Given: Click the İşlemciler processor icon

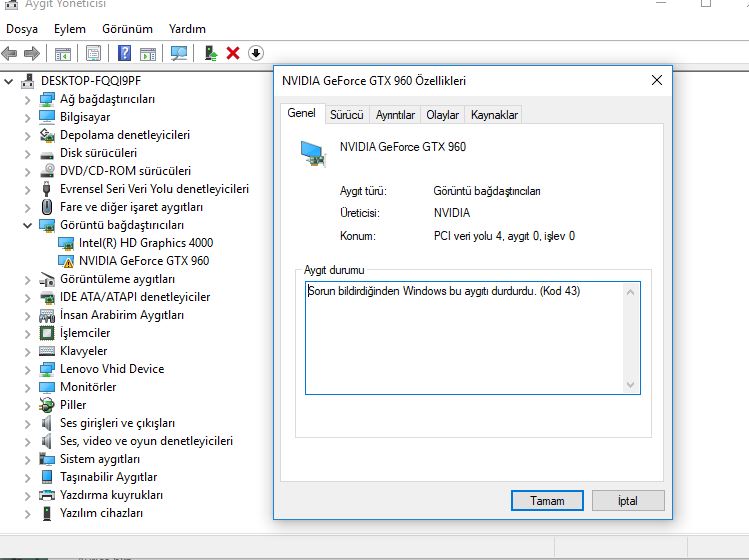Looking at the screenshot, I should pyautogui.click(x=47, y=333).
